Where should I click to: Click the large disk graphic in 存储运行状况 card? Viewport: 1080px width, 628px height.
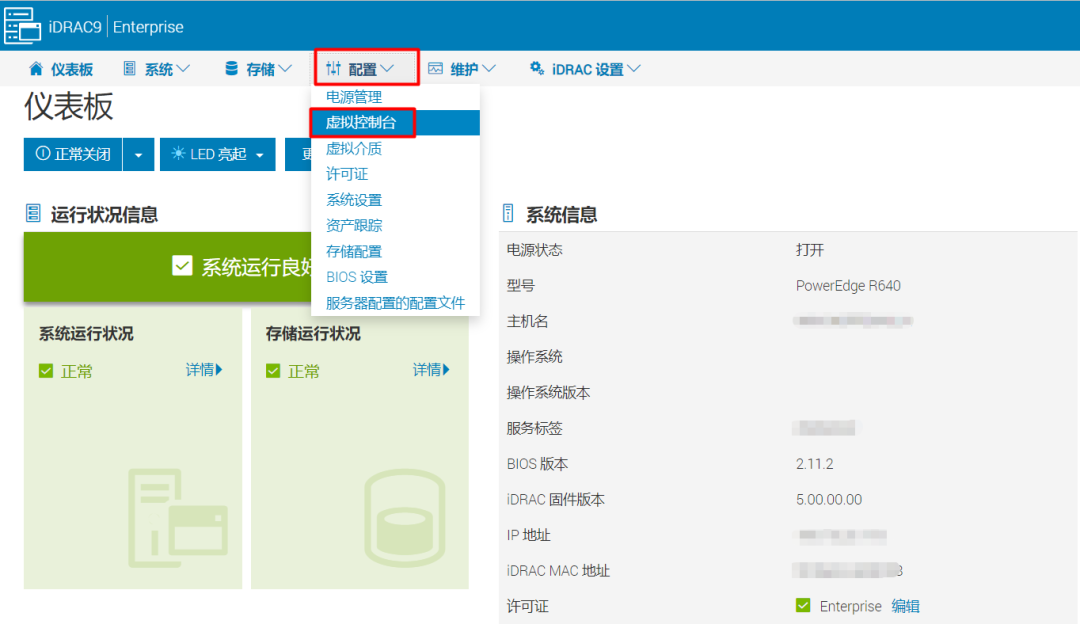(405, 518)
